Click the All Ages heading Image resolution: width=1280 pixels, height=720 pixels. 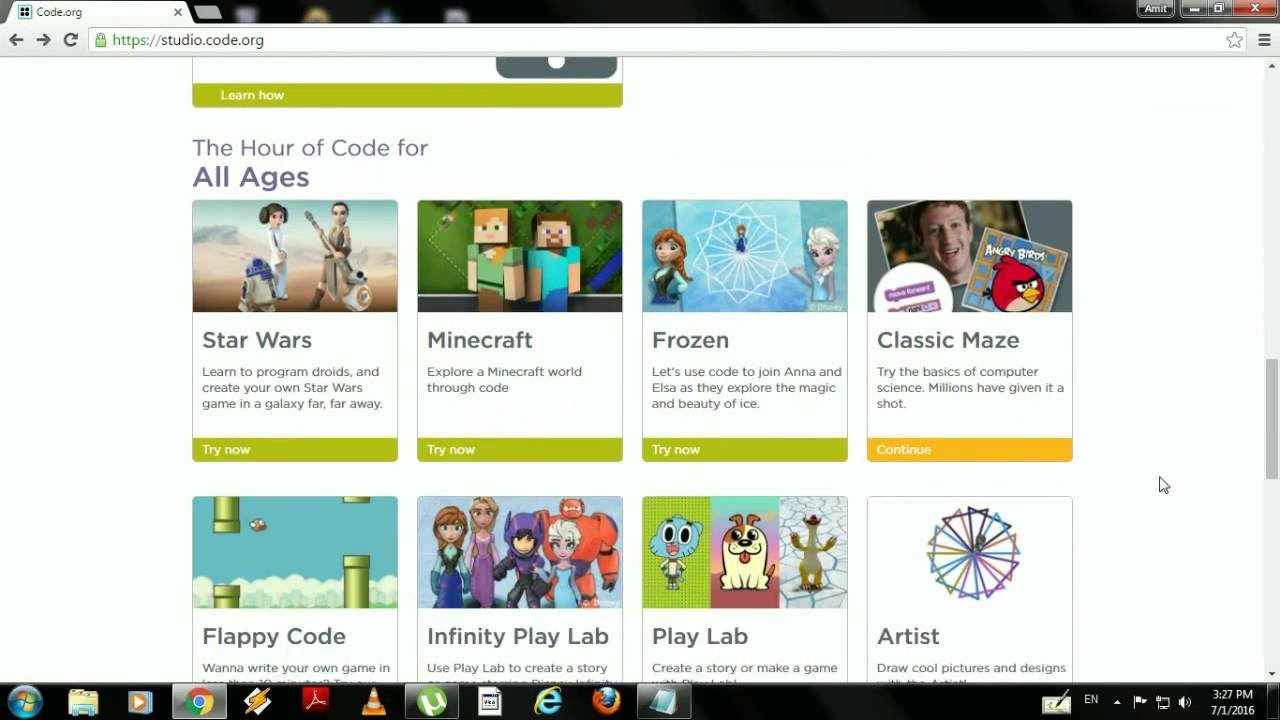coord(251,177)
